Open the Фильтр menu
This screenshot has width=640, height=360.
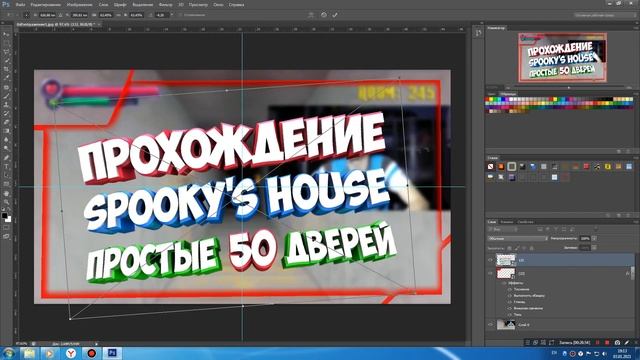165,4
